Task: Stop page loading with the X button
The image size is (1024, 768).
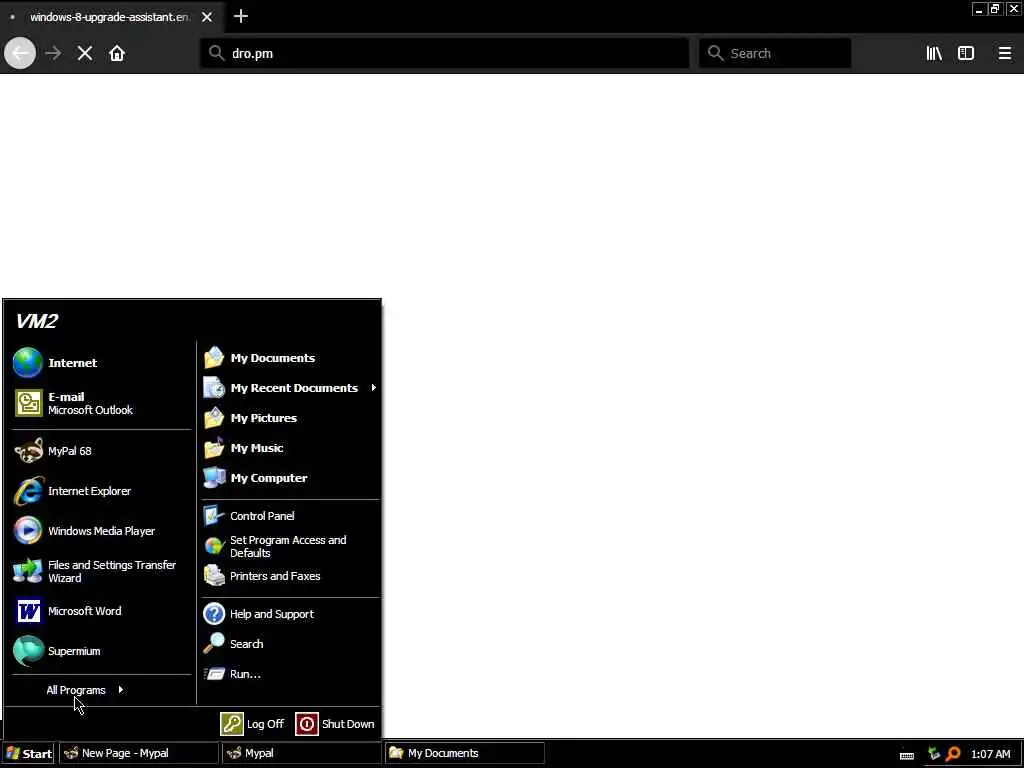Action: point(85,53)
